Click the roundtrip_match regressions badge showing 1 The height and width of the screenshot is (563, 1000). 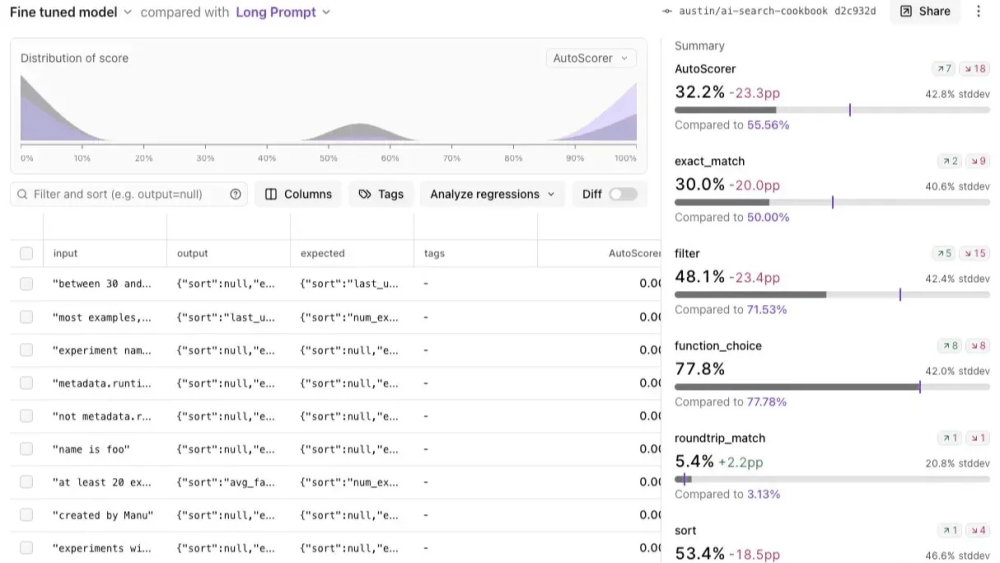(x=978, y=438)
